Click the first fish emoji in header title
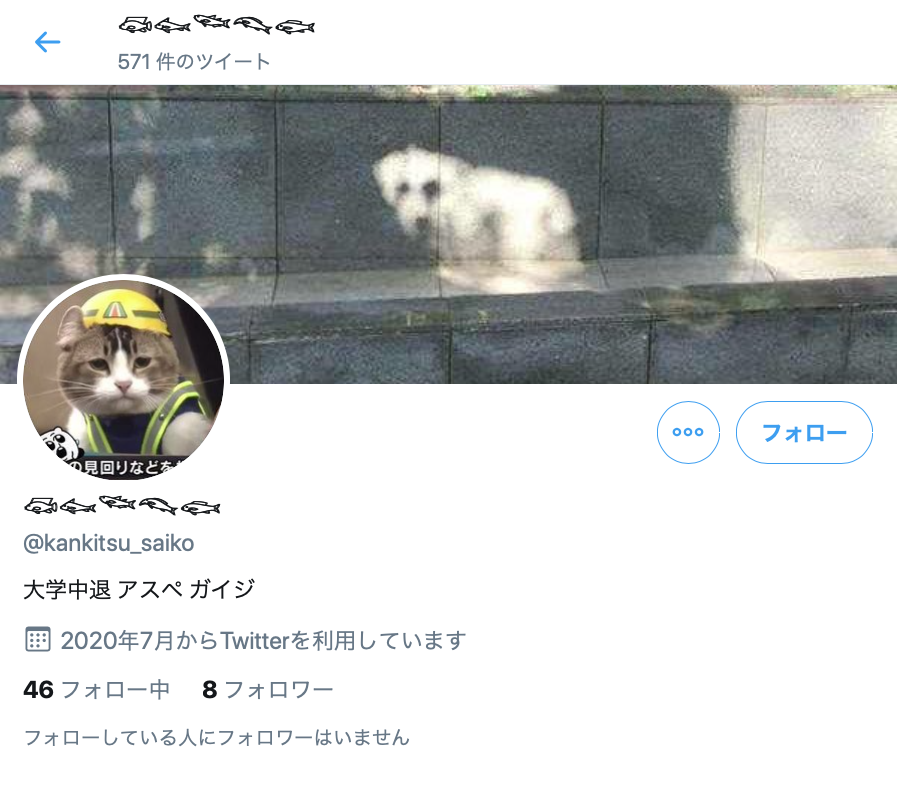 point(135,25)
